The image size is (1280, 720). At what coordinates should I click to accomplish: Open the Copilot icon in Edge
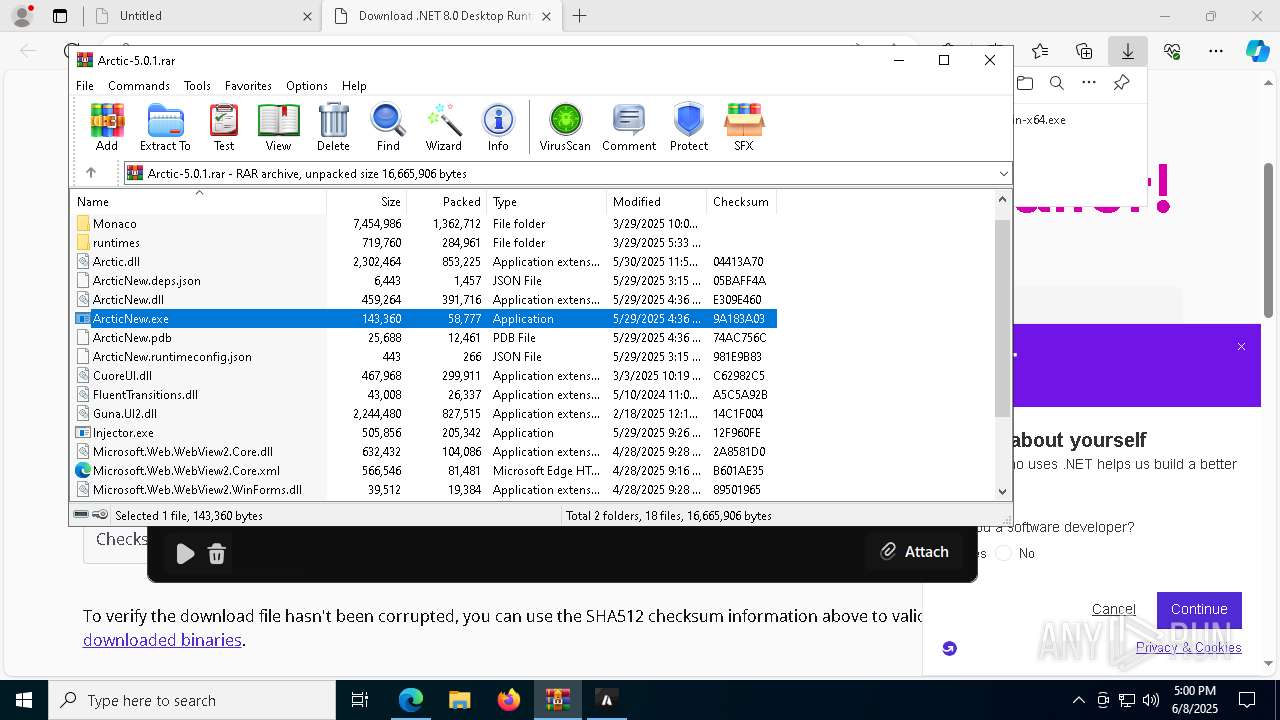(1257, 51)
